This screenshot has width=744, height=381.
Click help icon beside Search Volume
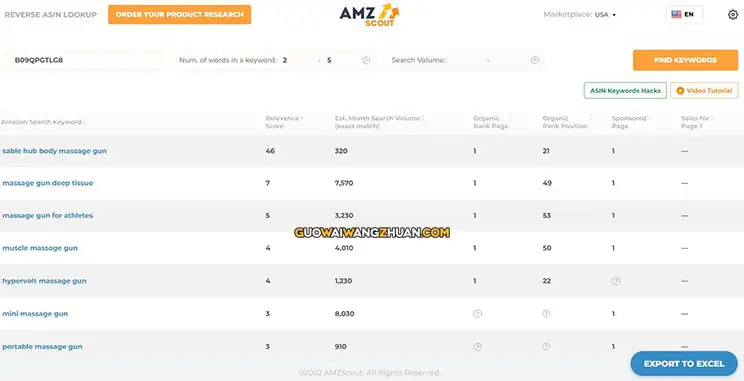pos(535,60)
